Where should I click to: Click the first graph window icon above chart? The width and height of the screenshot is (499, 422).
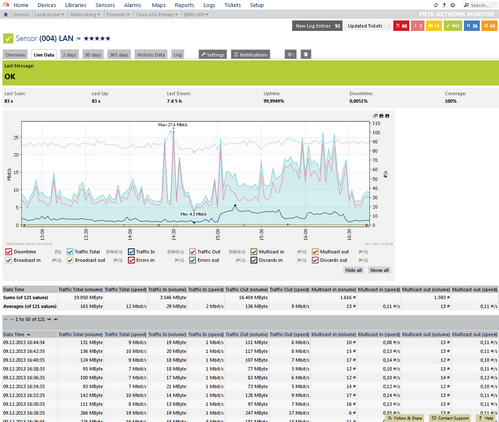(x=375, y=116)
